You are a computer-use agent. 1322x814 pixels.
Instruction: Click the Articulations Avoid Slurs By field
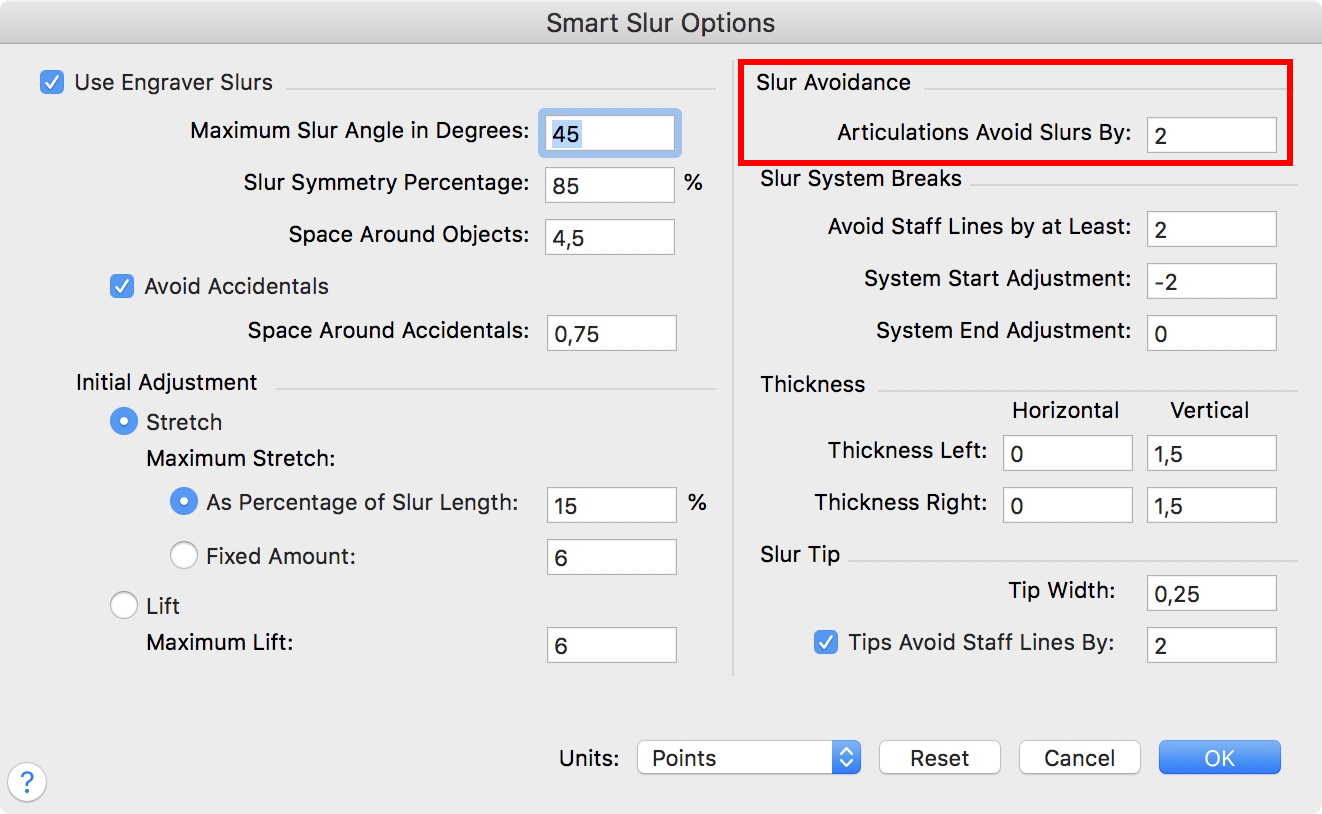tap(1211, 135)
